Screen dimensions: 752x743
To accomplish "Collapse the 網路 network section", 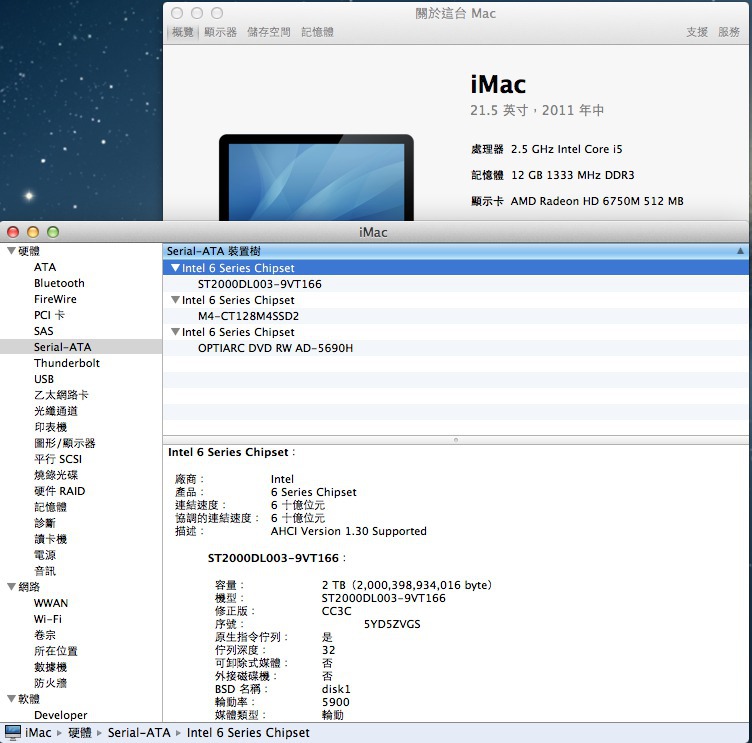I will tap(12, 587).
